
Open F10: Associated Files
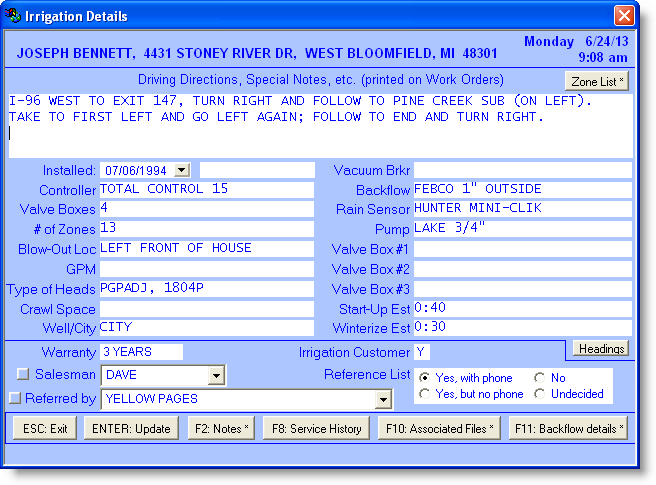point(438,428)
